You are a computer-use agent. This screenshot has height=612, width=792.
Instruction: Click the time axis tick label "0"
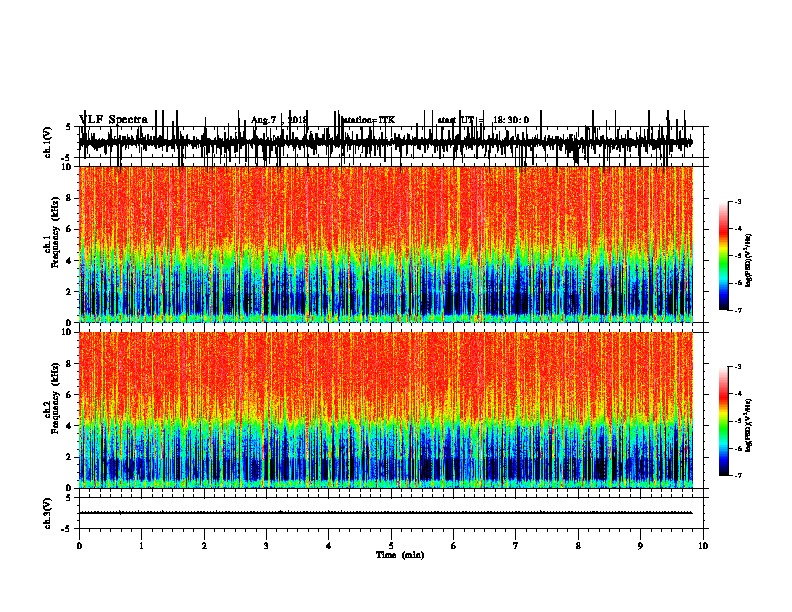tap(79, 546)
